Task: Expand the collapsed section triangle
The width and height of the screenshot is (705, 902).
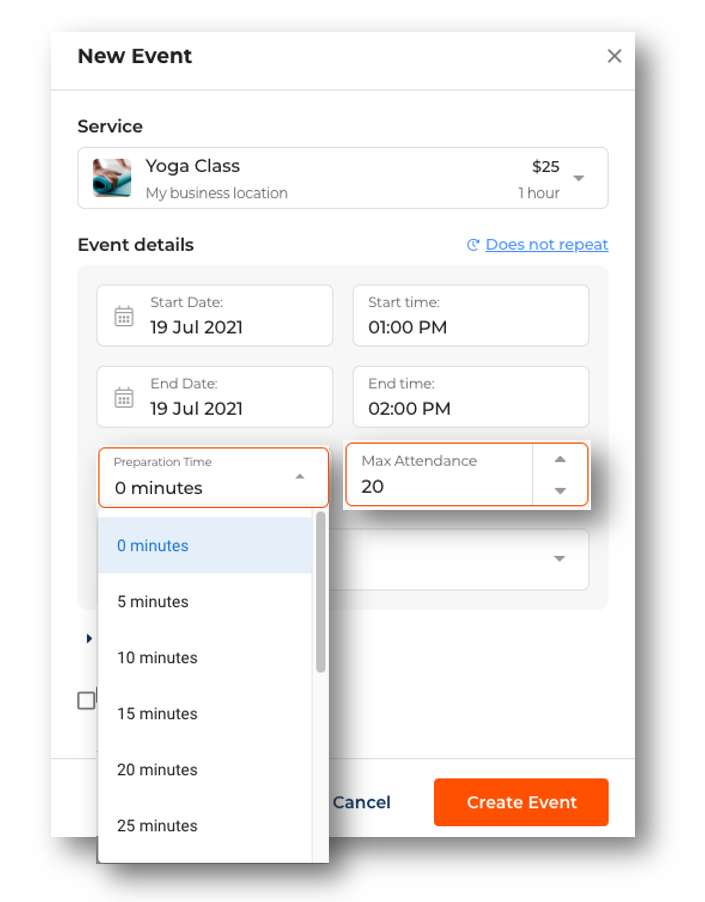Action: 89,638
